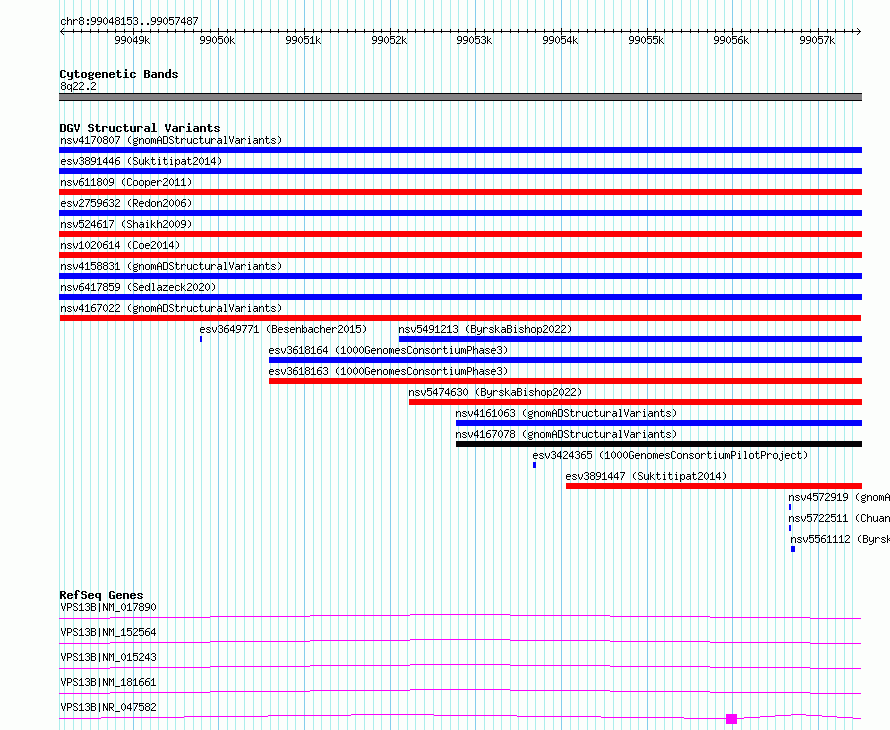The height and width of the screenshot is (730, 890).
Task: Select the red bar under nsv524617
Action: tap(460, 234)
